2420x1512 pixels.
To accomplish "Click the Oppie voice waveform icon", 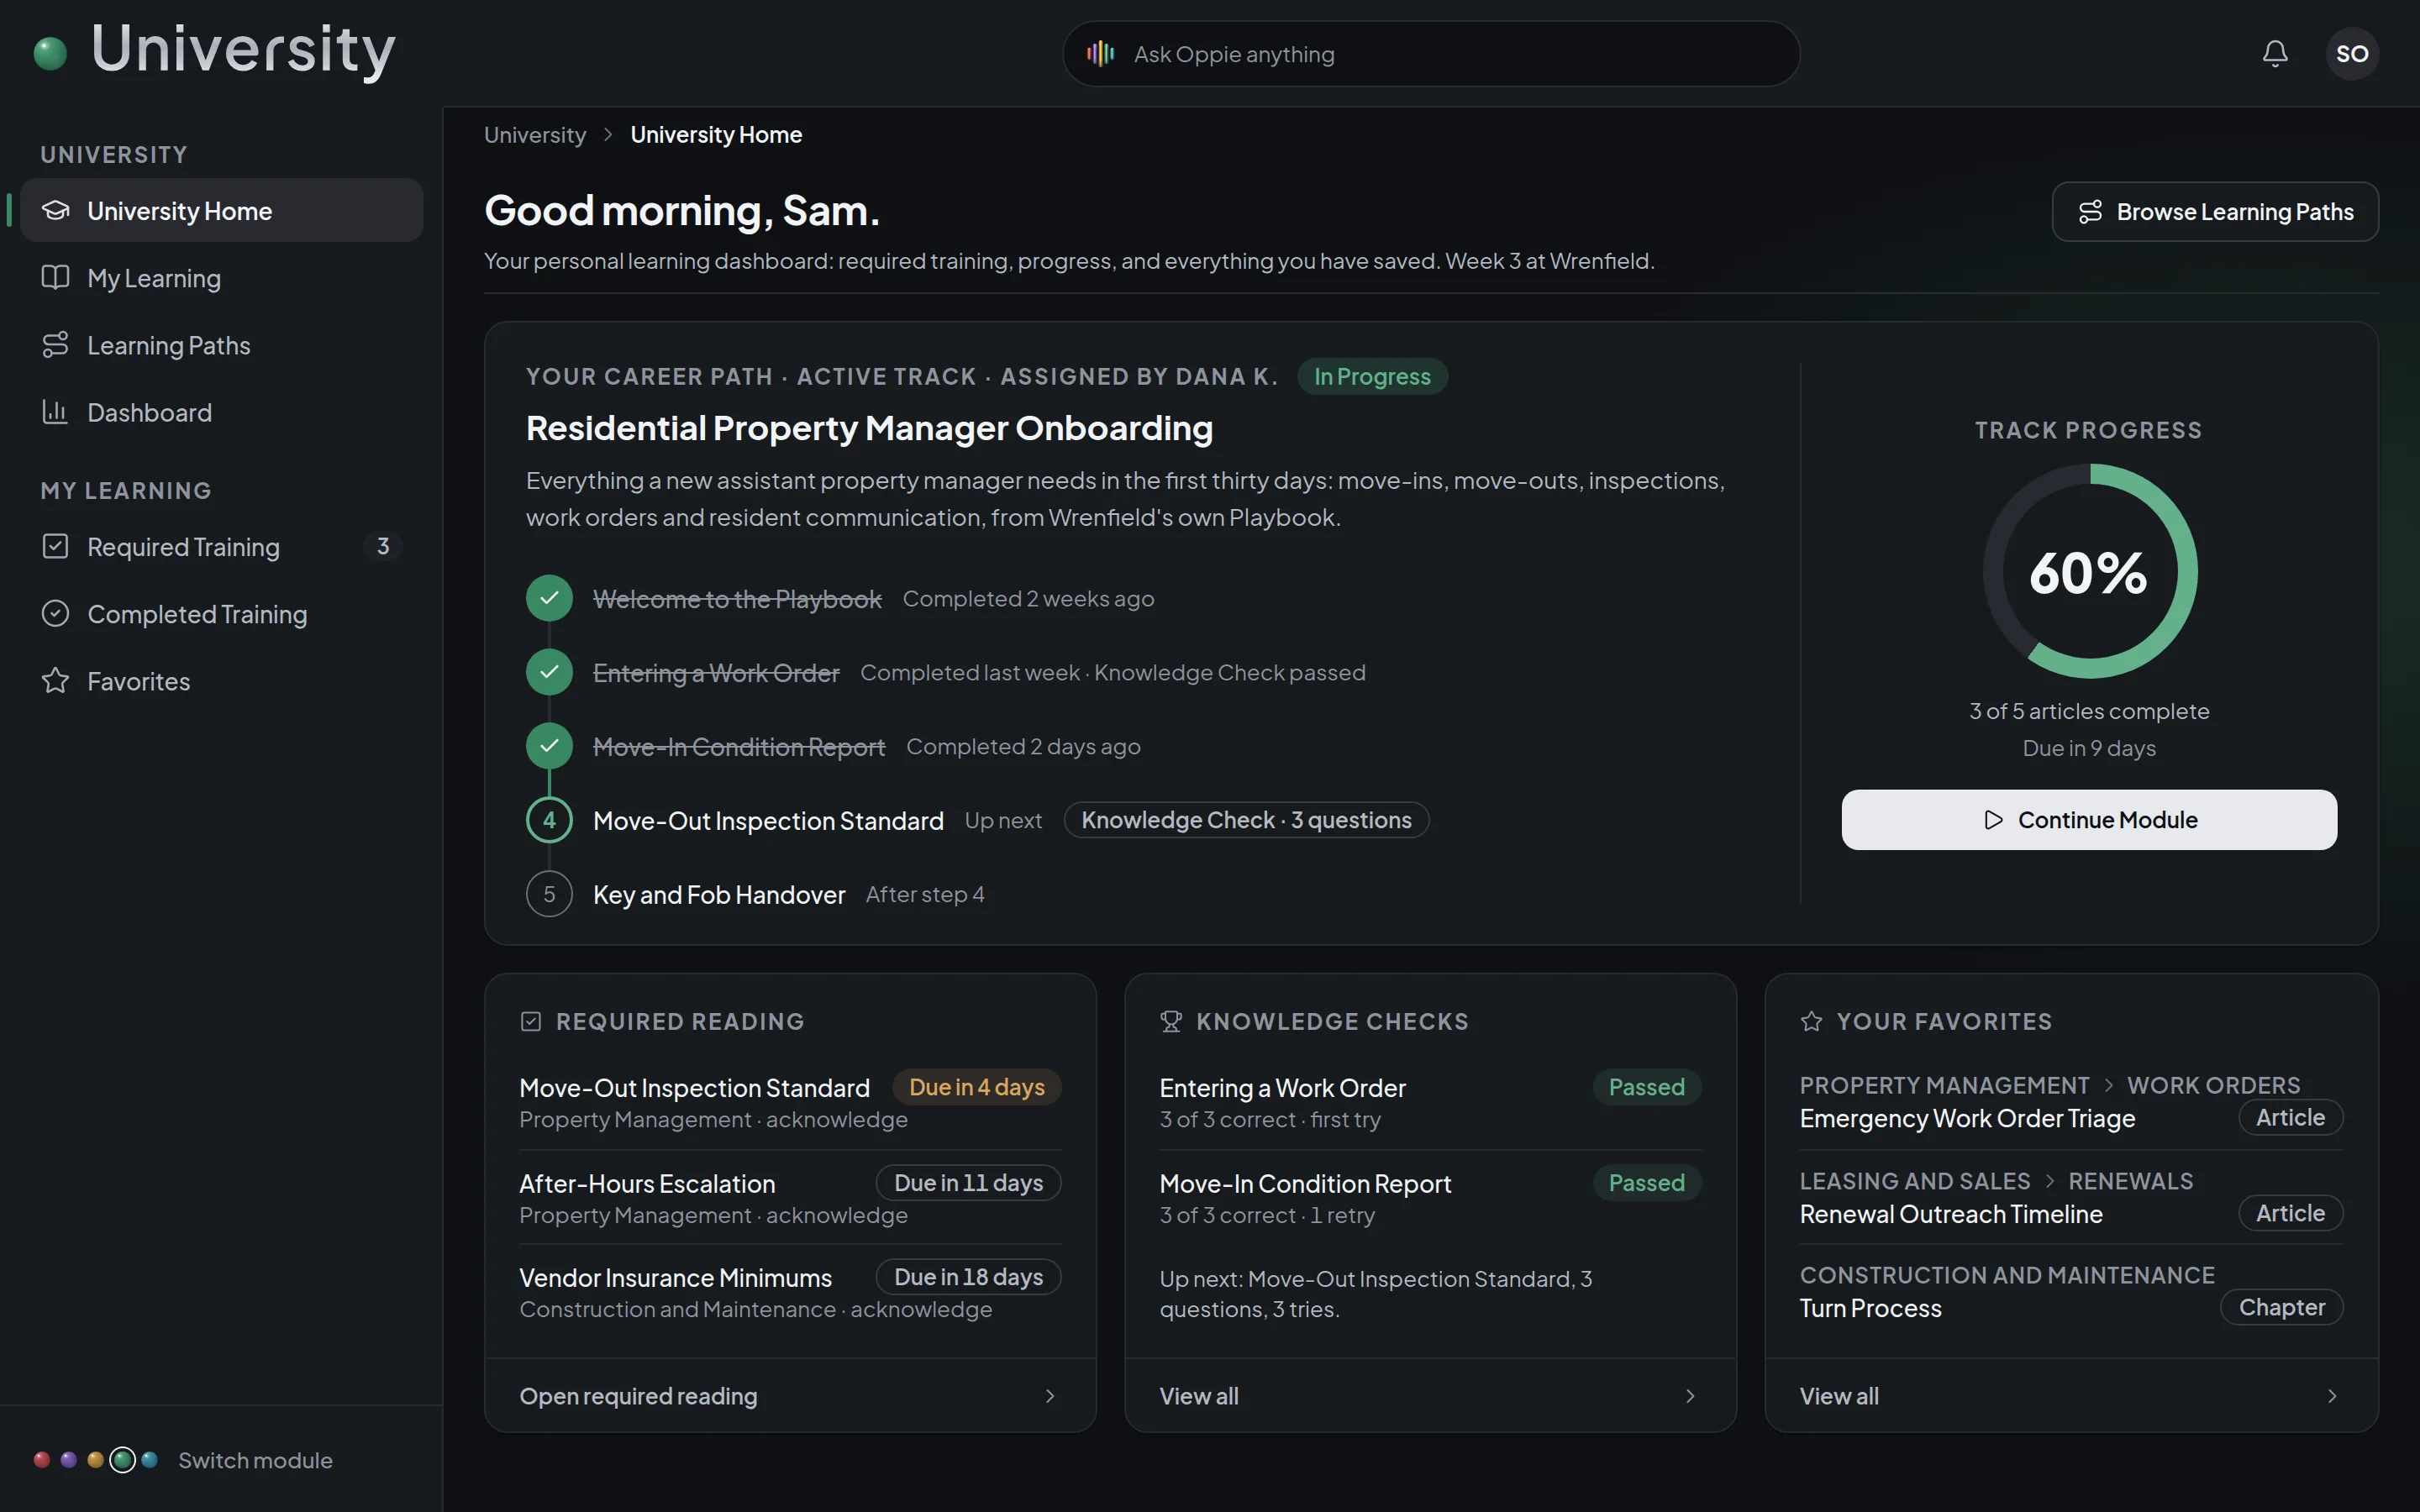I will [x=1100, y=54].
